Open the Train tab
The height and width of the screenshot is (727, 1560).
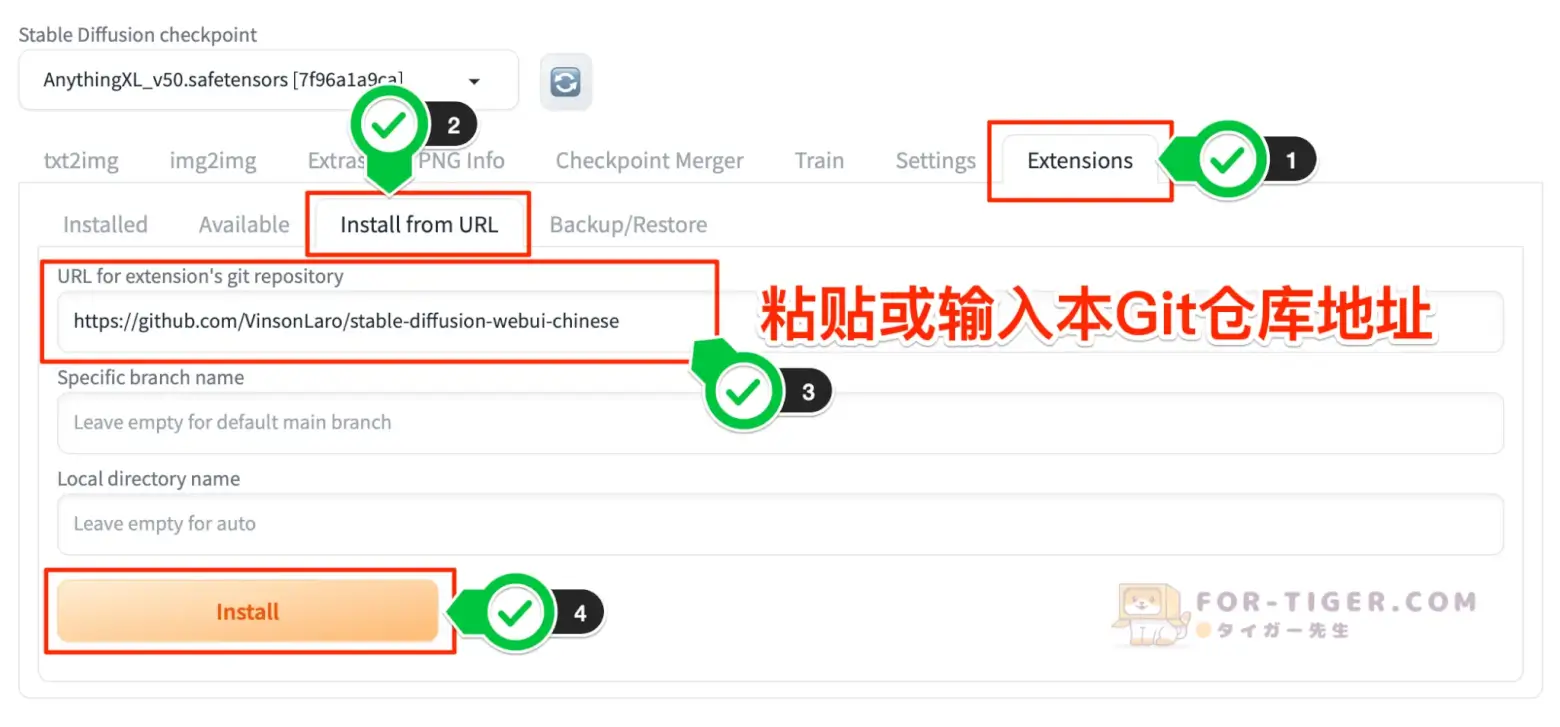pos(819,160)
